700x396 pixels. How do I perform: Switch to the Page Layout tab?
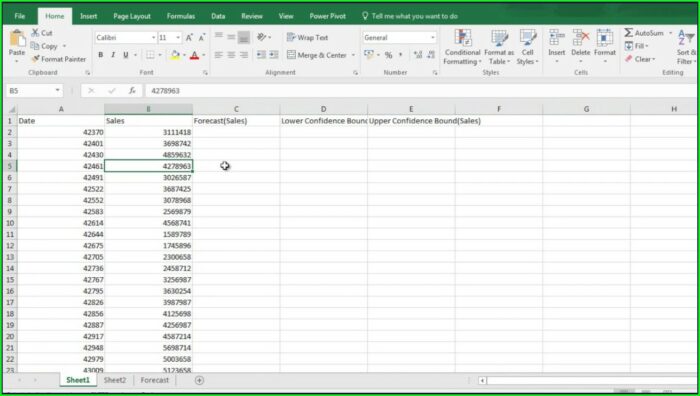[132, 16]
